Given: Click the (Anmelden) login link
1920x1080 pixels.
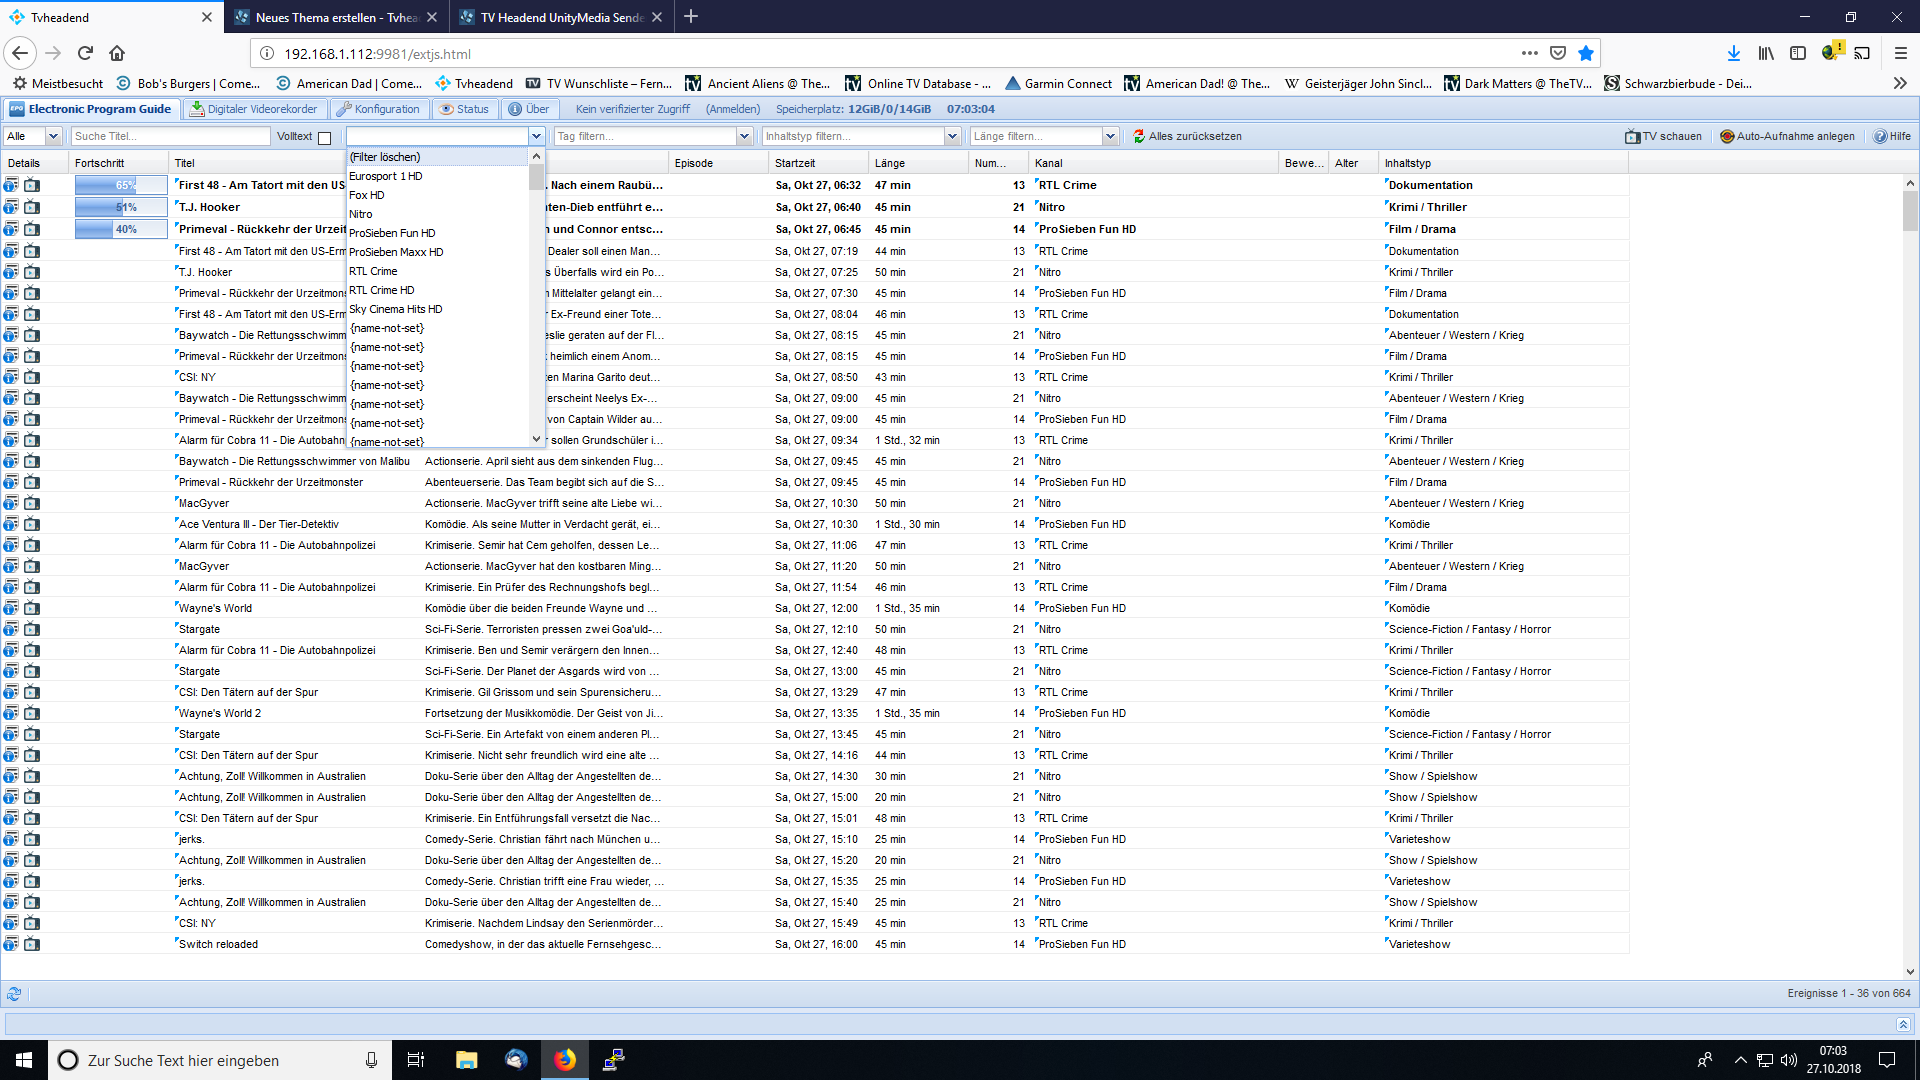Looking at the screenshot, I should pyautogui.click(x=733, y=109).
